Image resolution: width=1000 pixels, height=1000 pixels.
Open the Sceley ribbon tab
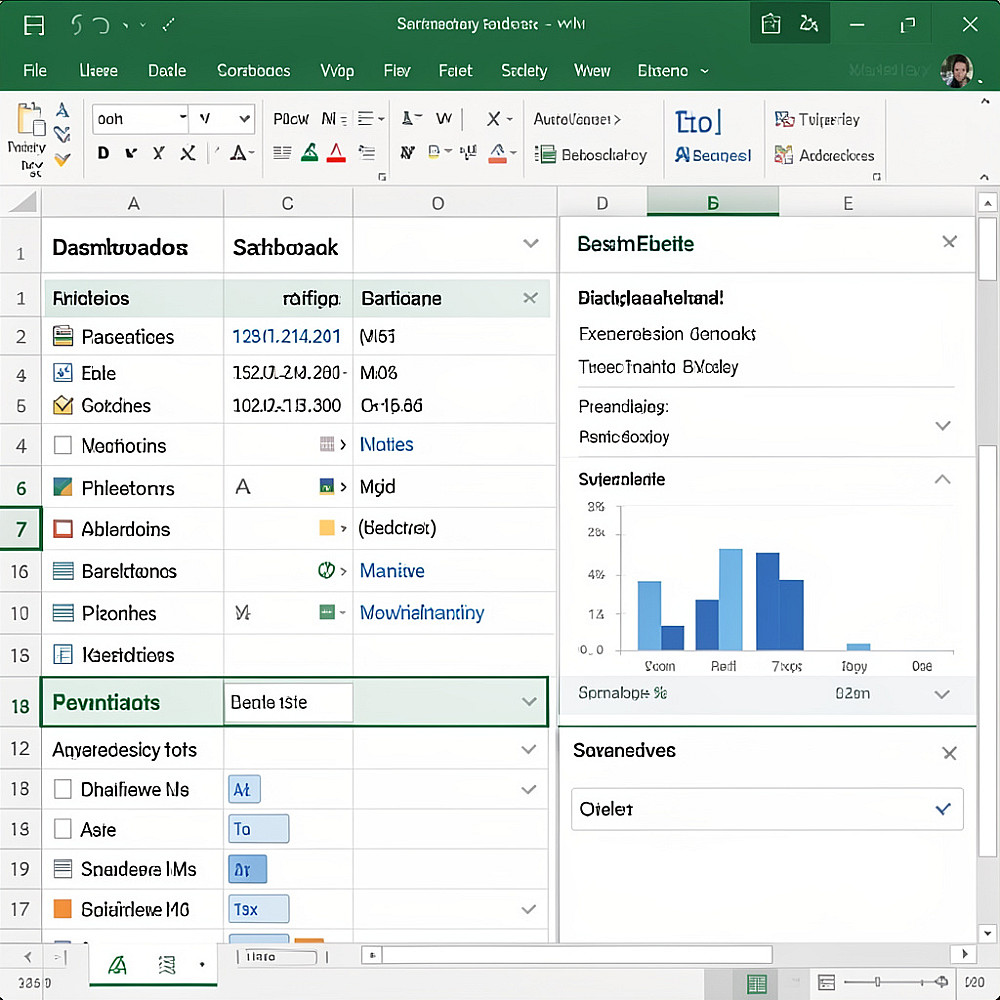(x=524, y=70)
